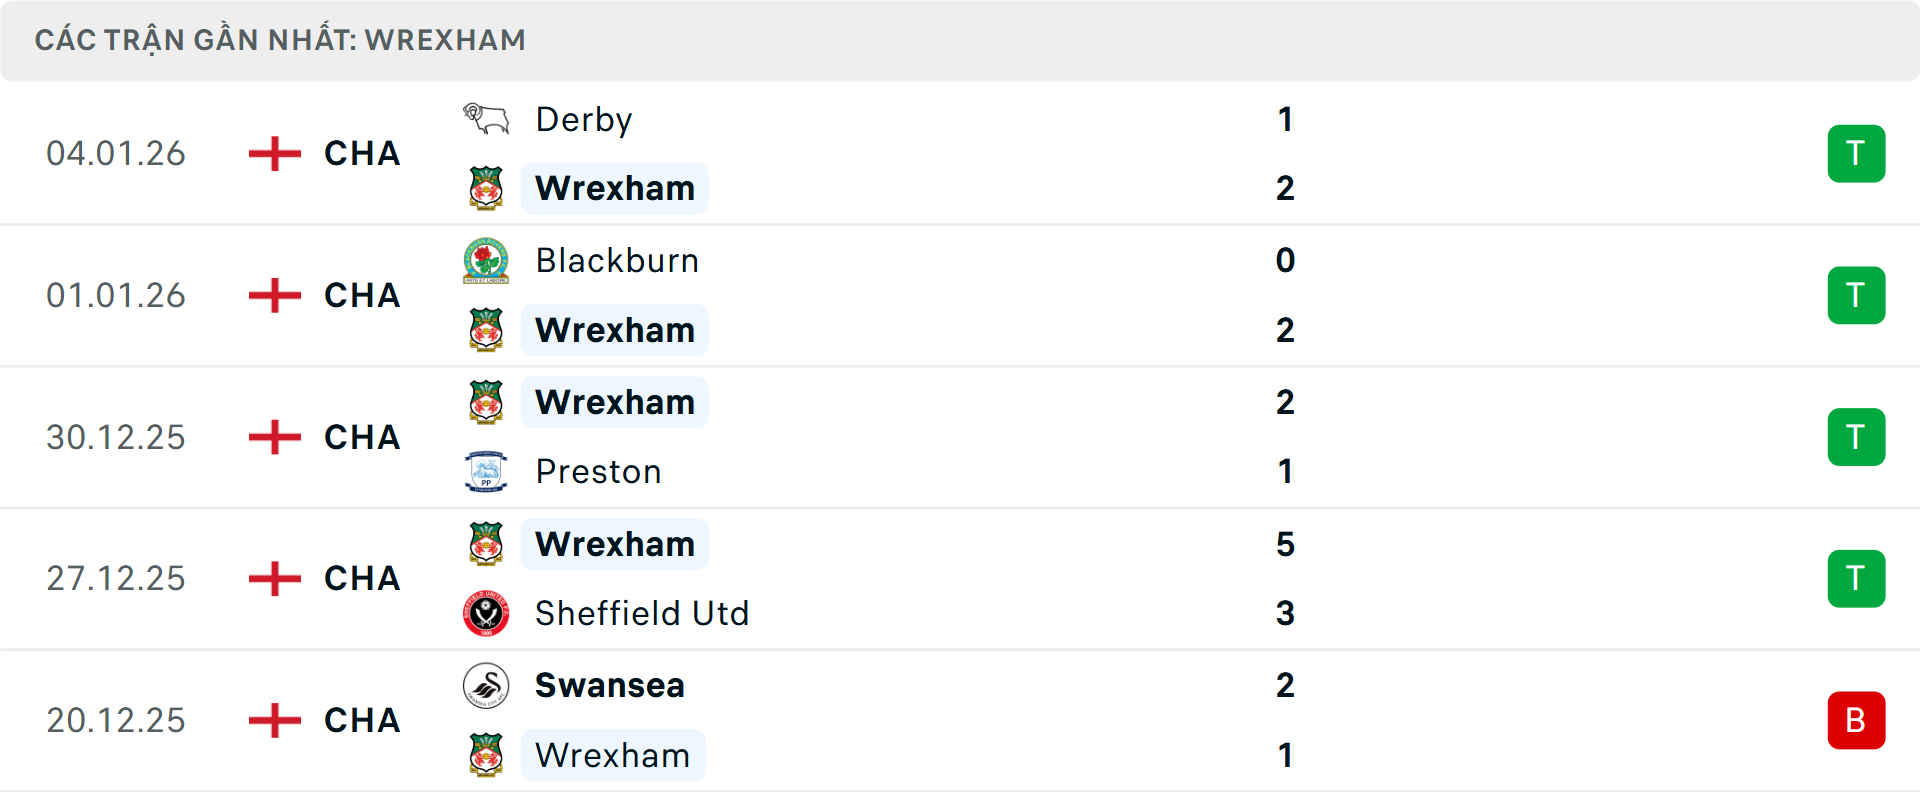Click the Preston club crest
The width and height of the screenshot is (1920, 792).
point(486,471)
